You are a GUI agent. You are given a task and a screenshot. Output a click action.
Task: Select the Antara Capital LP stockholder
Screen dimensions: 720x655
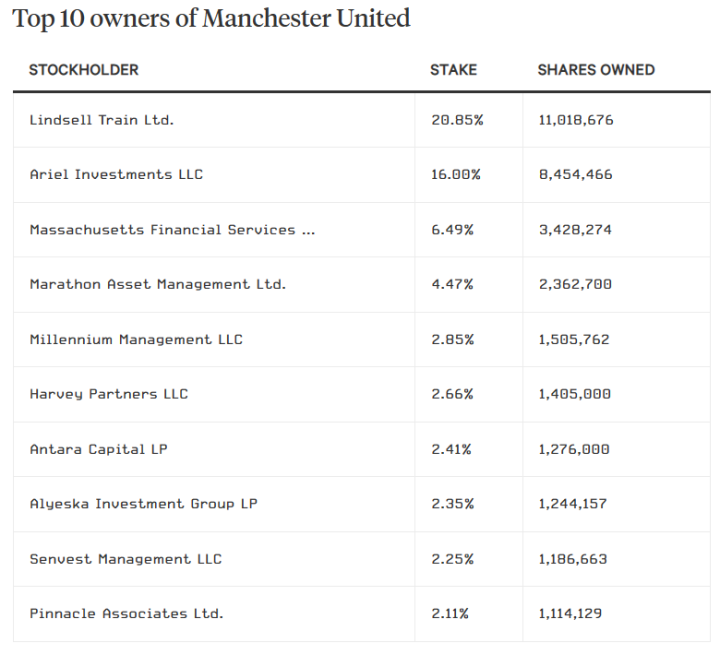coord(98,449)
